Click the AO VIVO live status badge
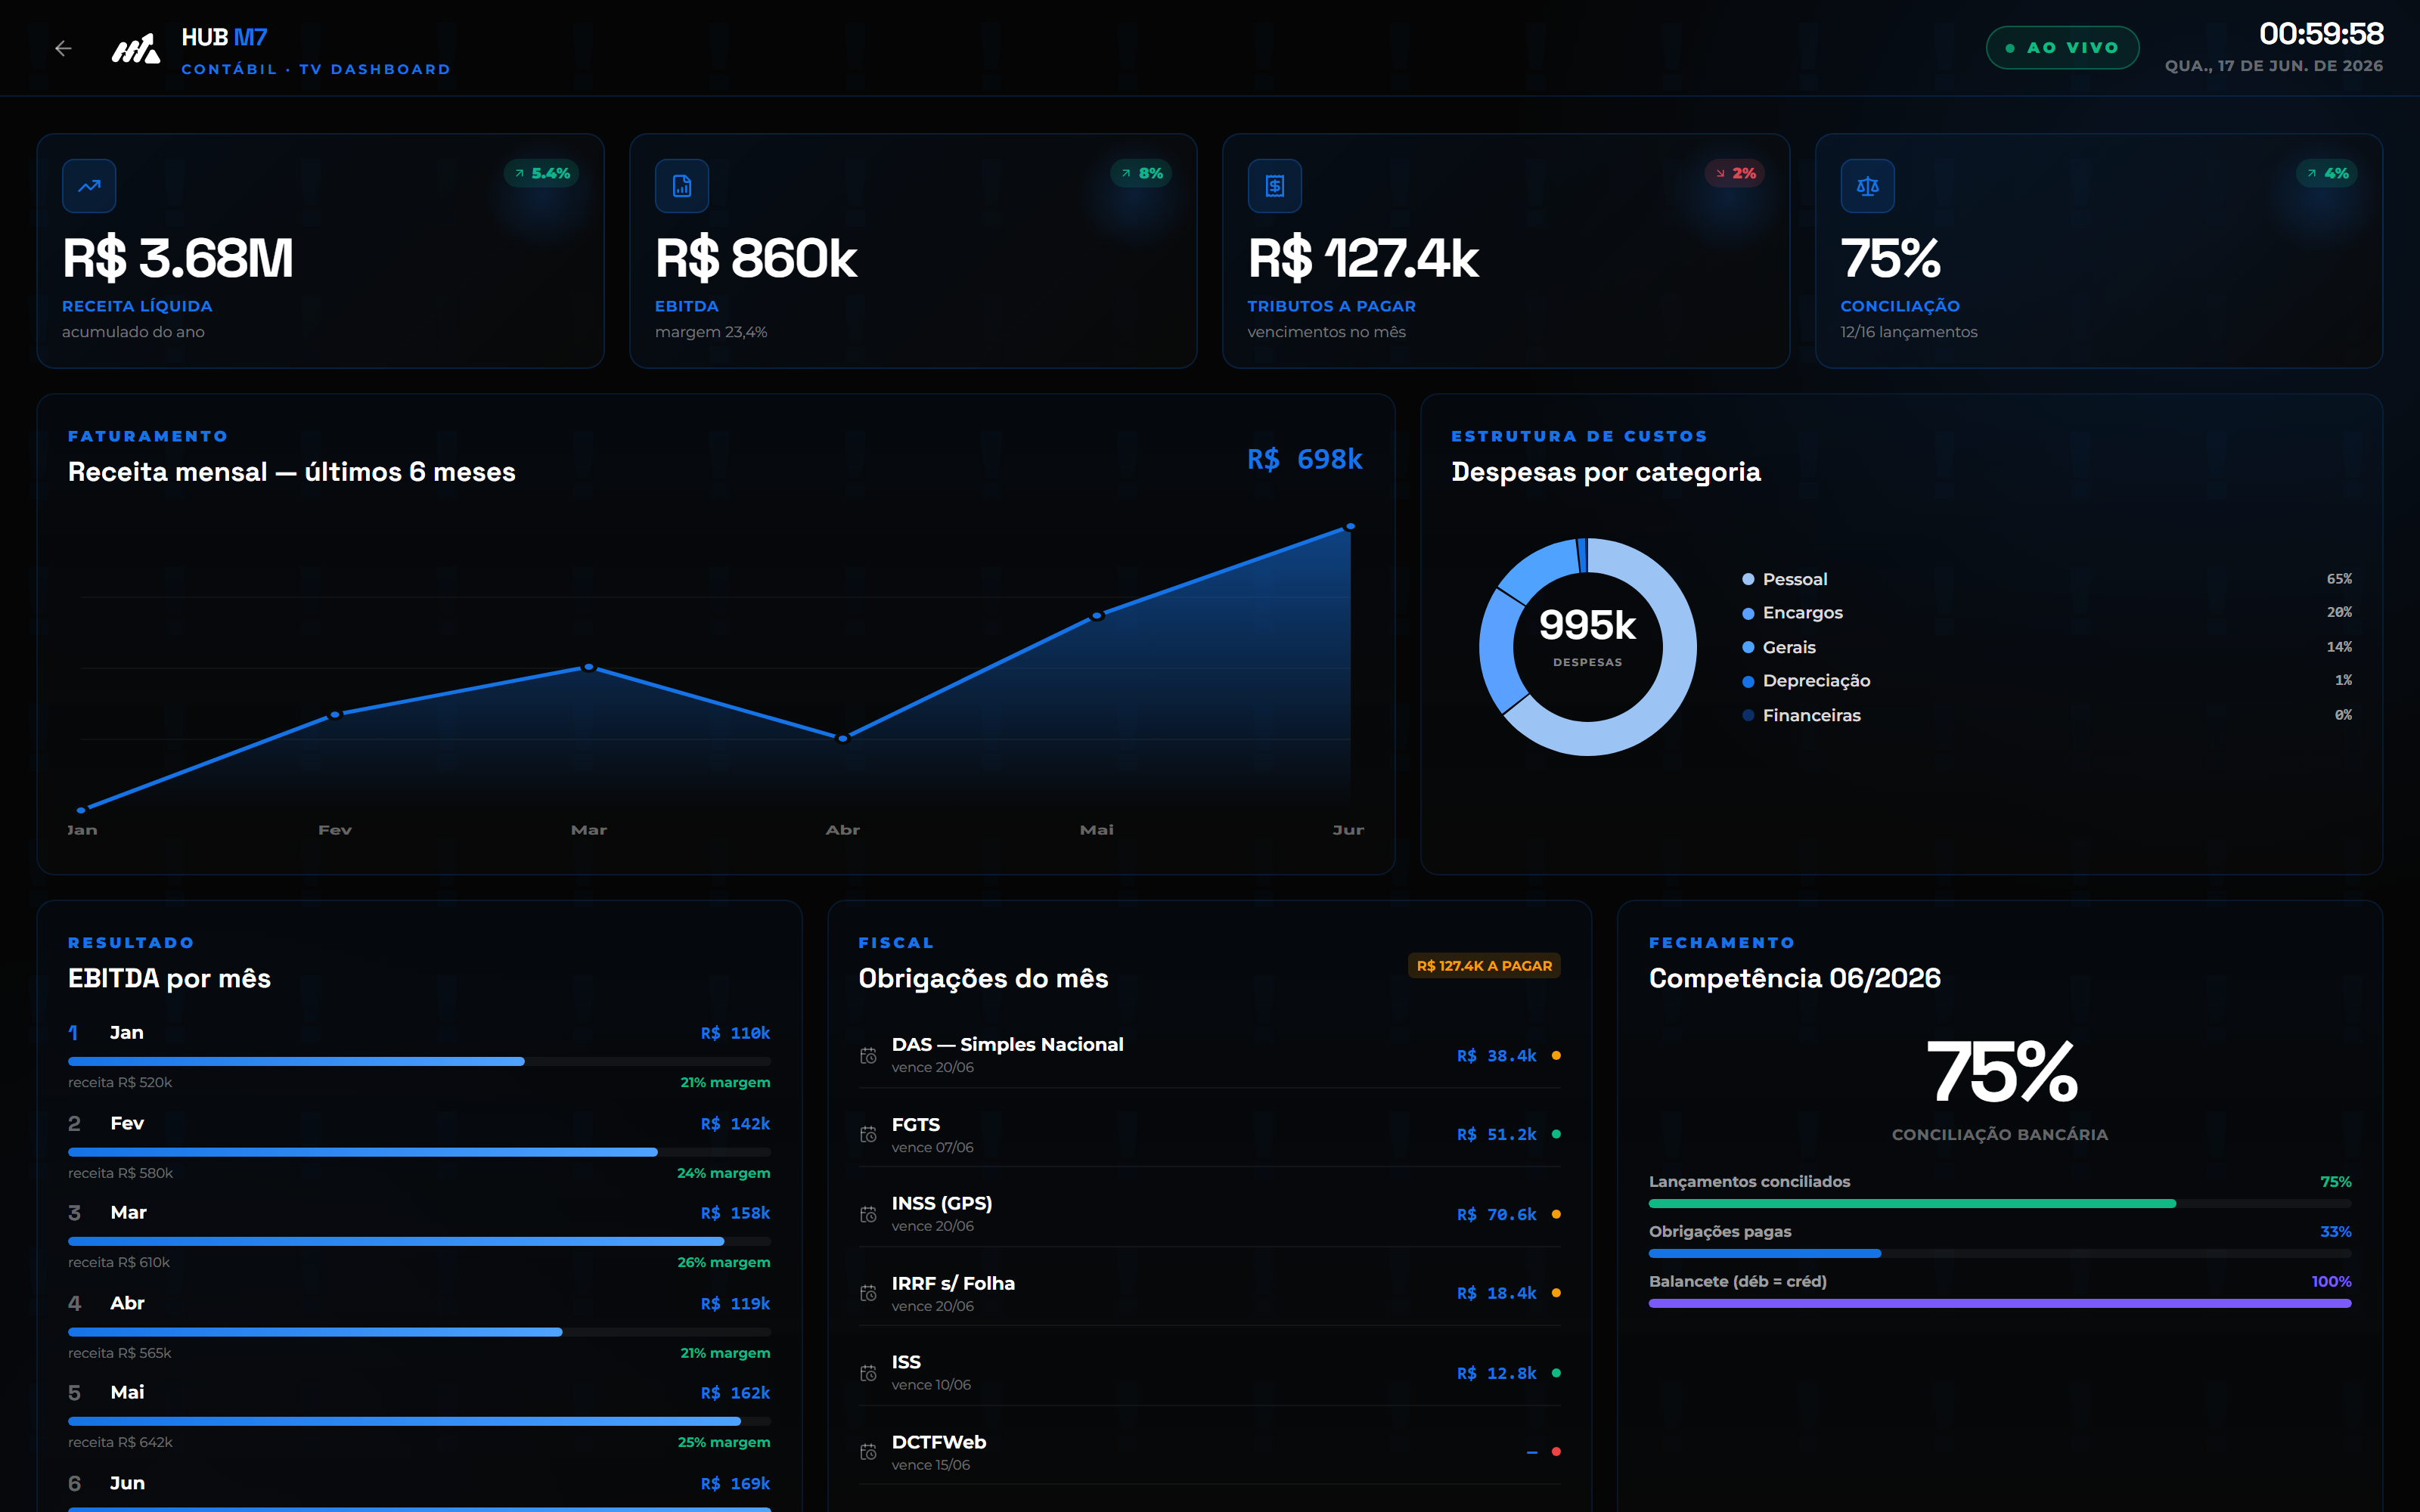 click(x=2062, y=48)
